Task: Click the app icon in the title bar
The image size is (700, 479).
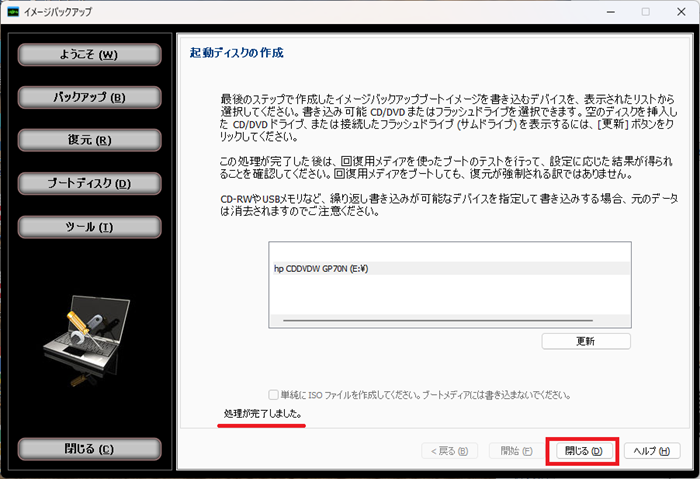Action: coord(15,12)
